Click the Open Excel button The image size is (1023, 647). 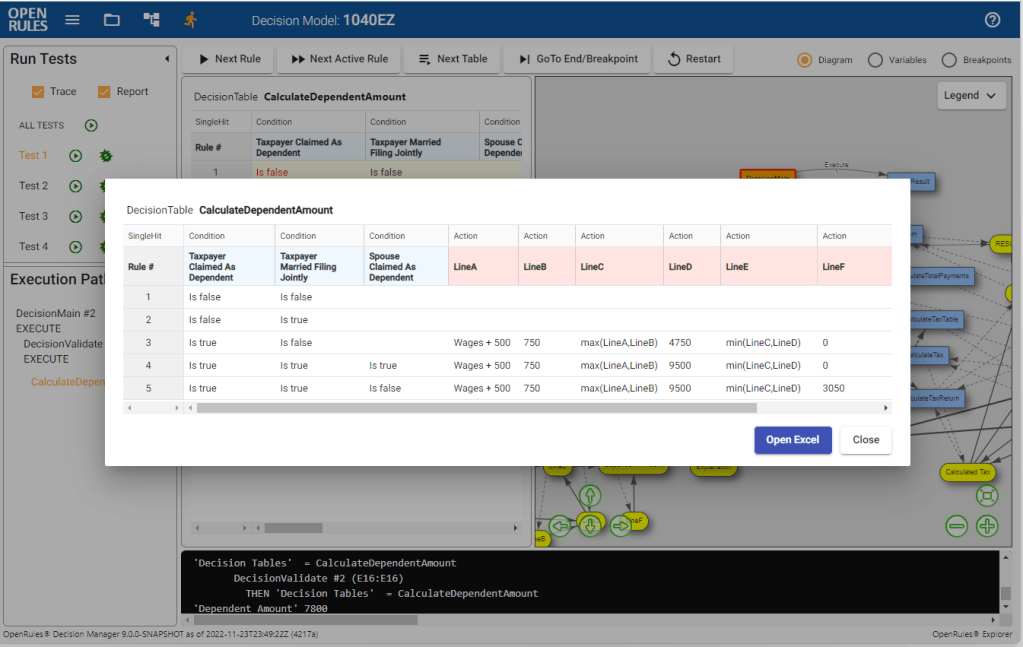(792, 440)
